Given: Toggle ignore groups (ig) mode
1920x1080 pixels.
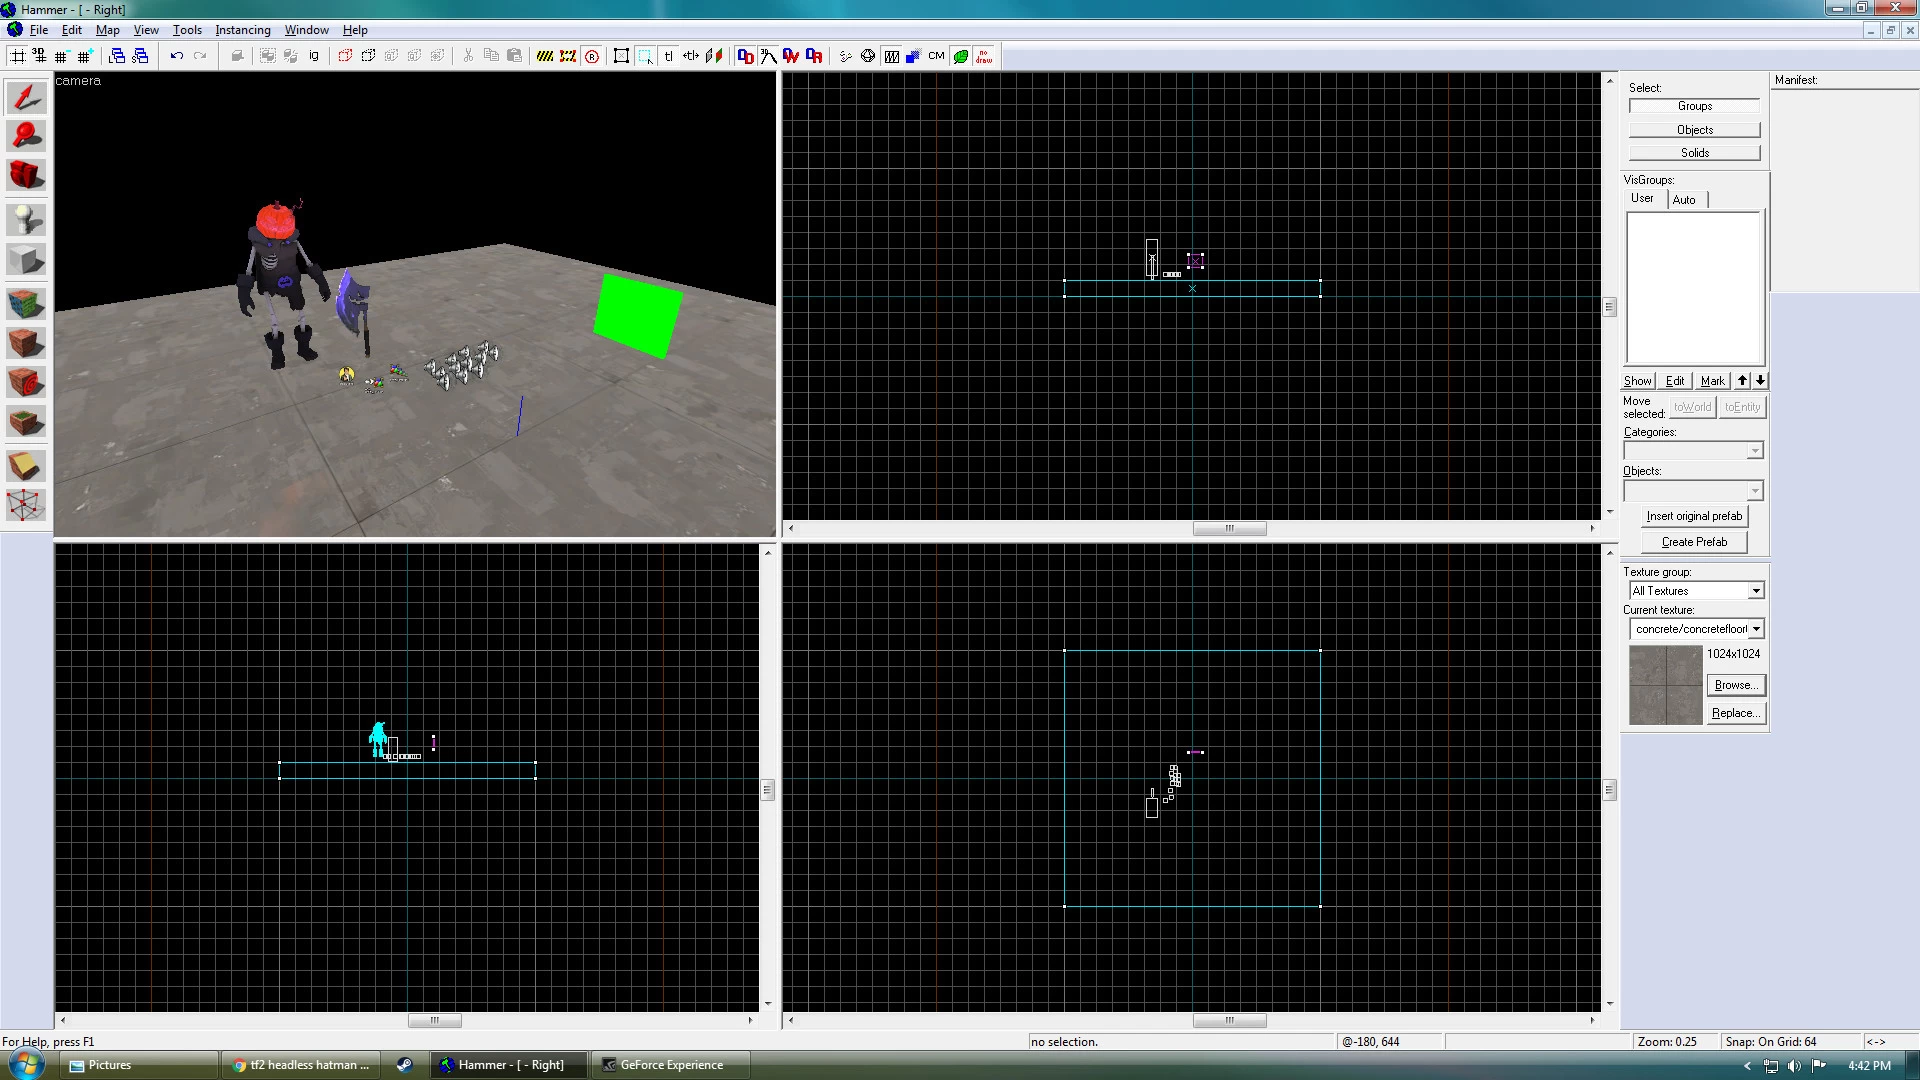Looking at the screenshot, I should click(314, 56).
